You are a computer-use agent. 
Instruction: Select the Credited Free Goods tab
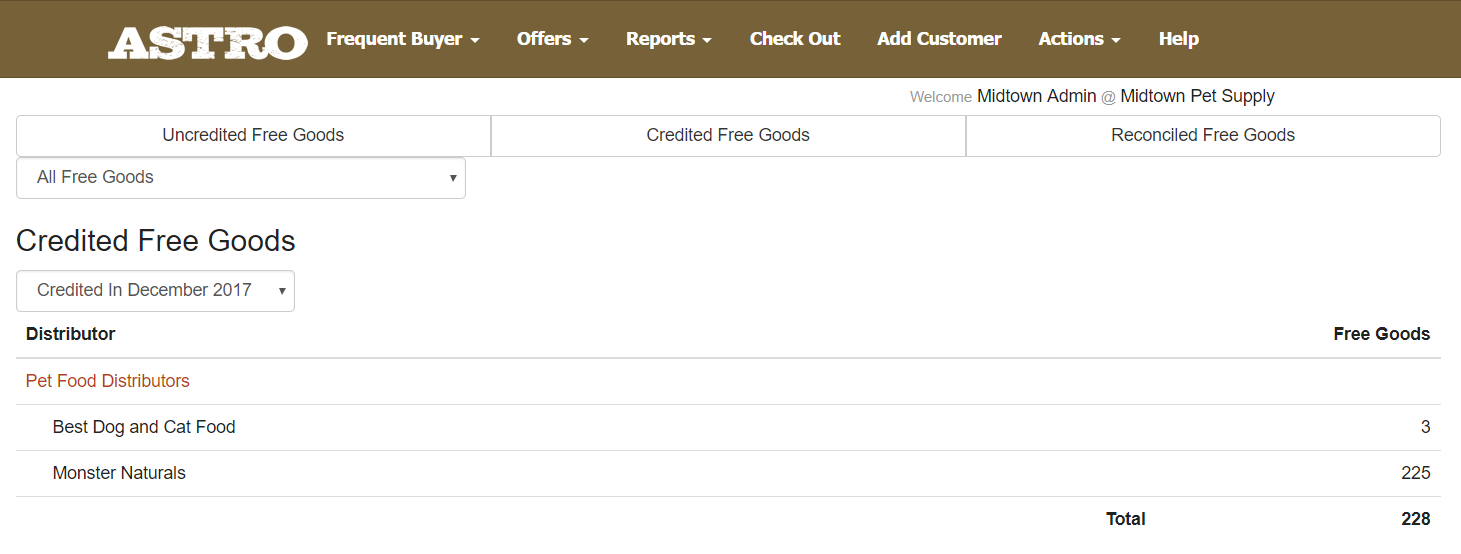coord(728,135)
